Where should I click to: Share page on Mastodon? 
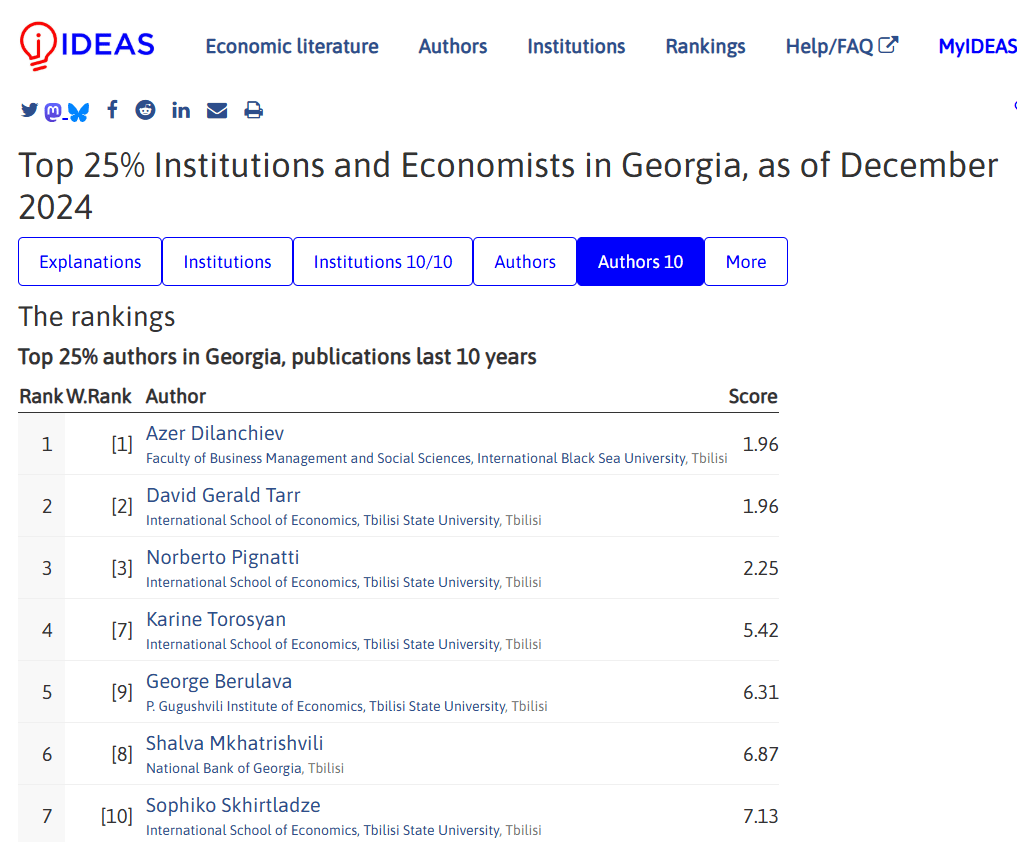pyautogui.click(x=53, y=112)
